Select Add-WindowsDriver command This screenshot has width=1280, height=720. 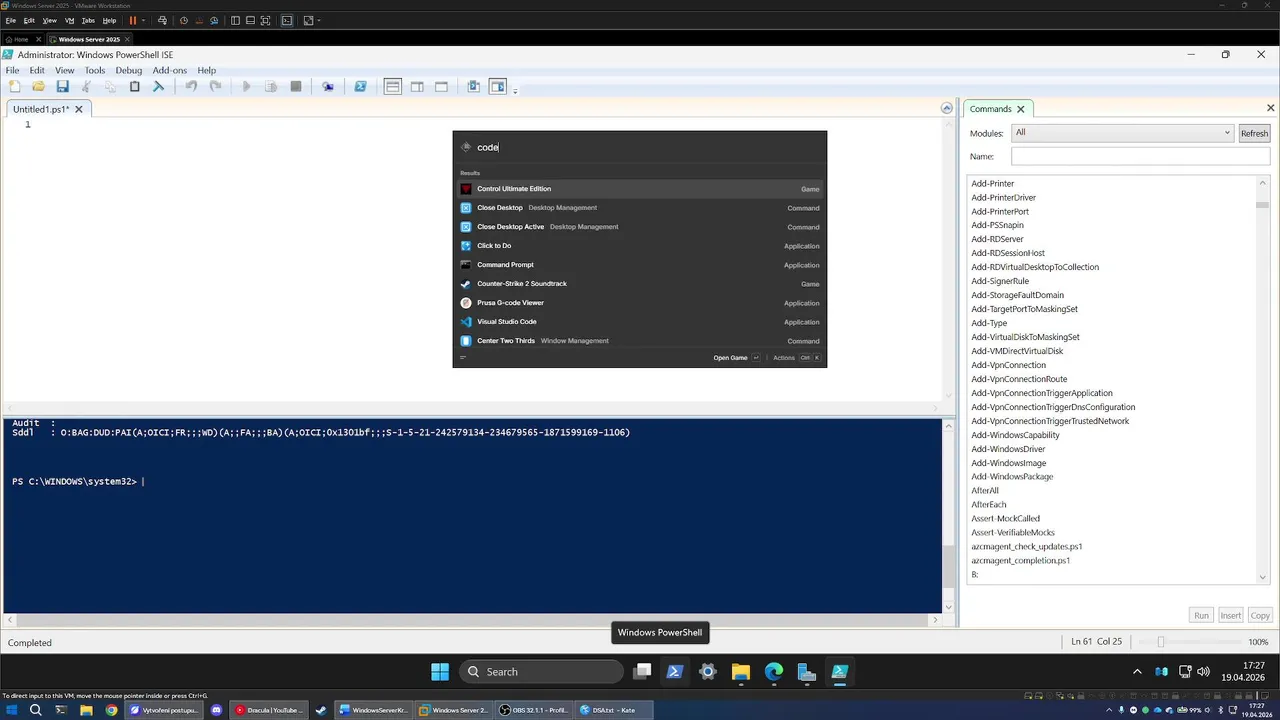(x=1008, y=449)
